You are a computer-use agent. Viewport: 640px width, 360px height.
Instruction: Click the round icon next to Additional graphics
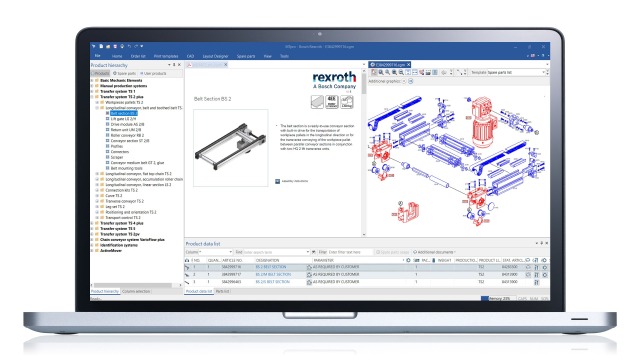tap(411, 81)
